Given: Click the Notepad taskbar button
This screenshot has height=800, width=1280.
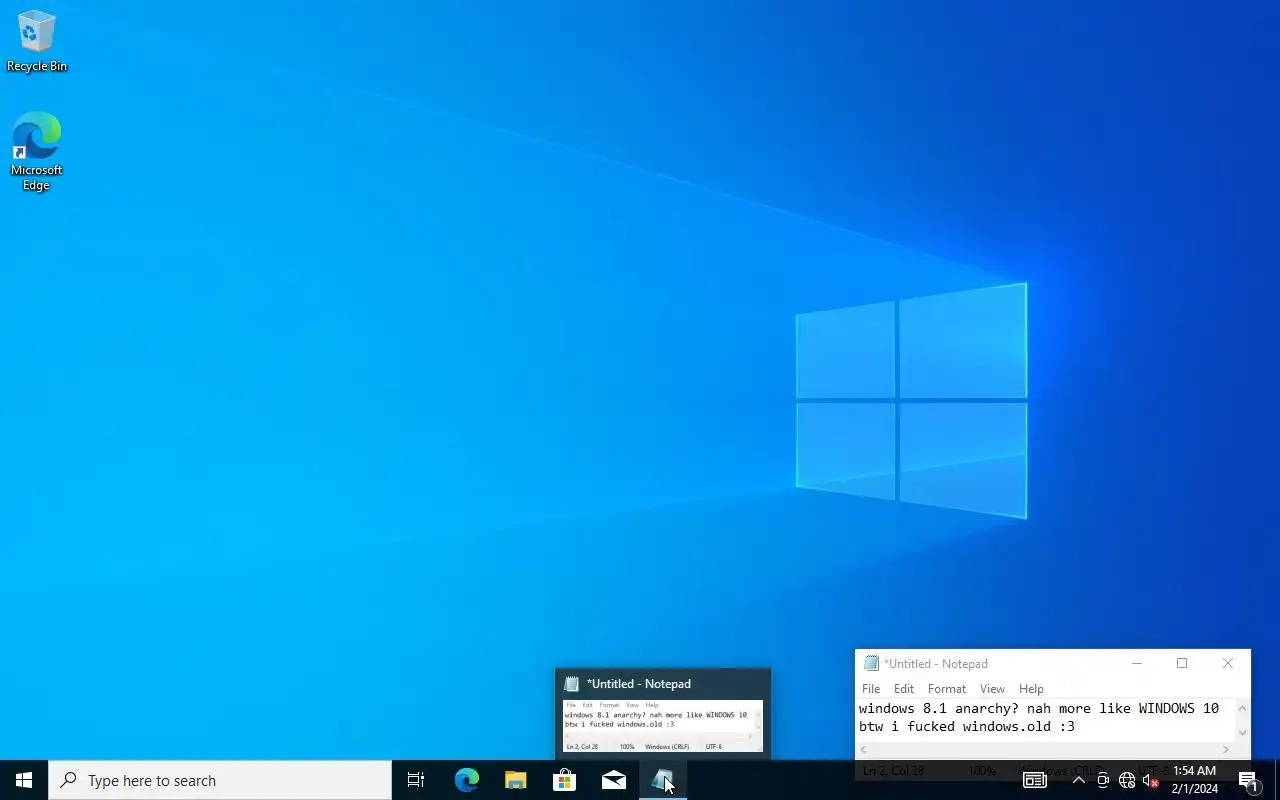Looking at the screenshot, I should click(x=662, y=780).
